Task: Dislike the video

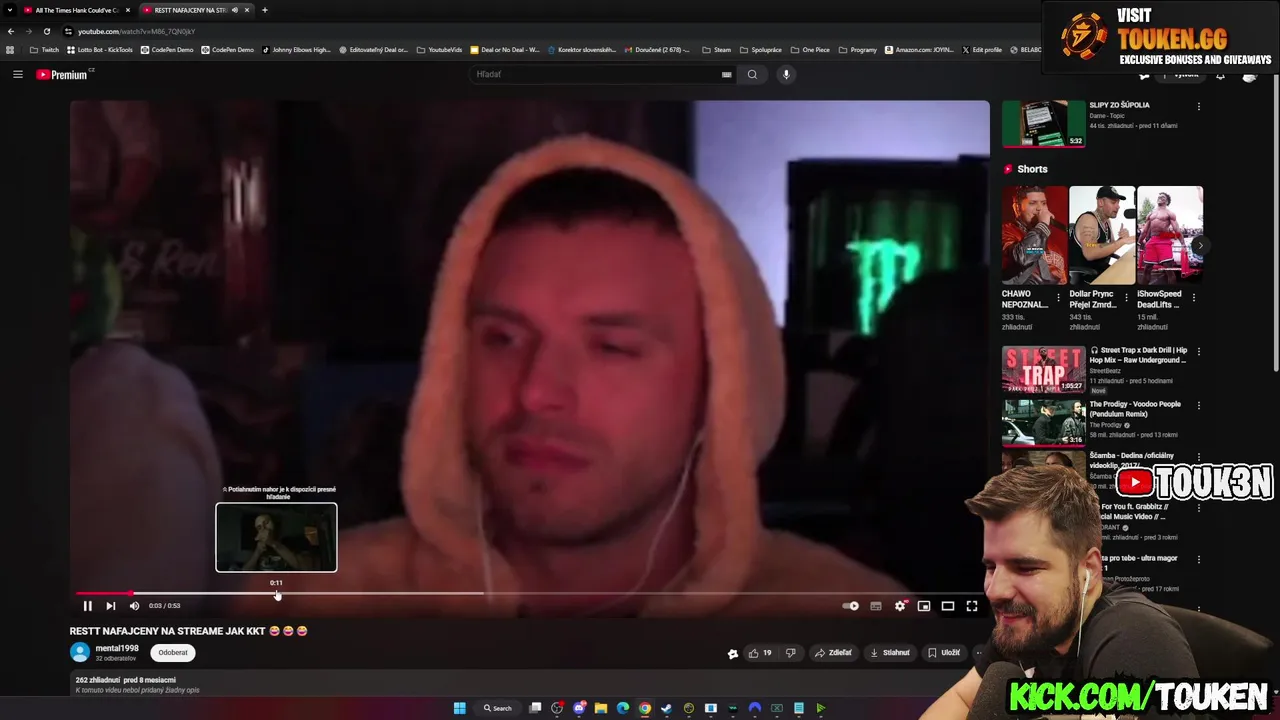Action: 790,653
